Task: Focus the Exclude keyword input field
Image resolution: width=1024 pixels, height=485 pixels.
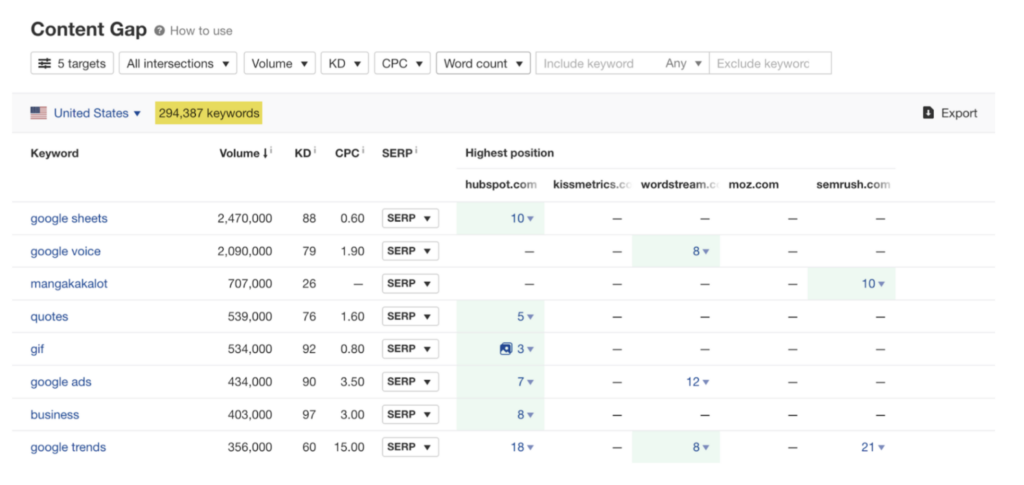Action: [770, 63]
